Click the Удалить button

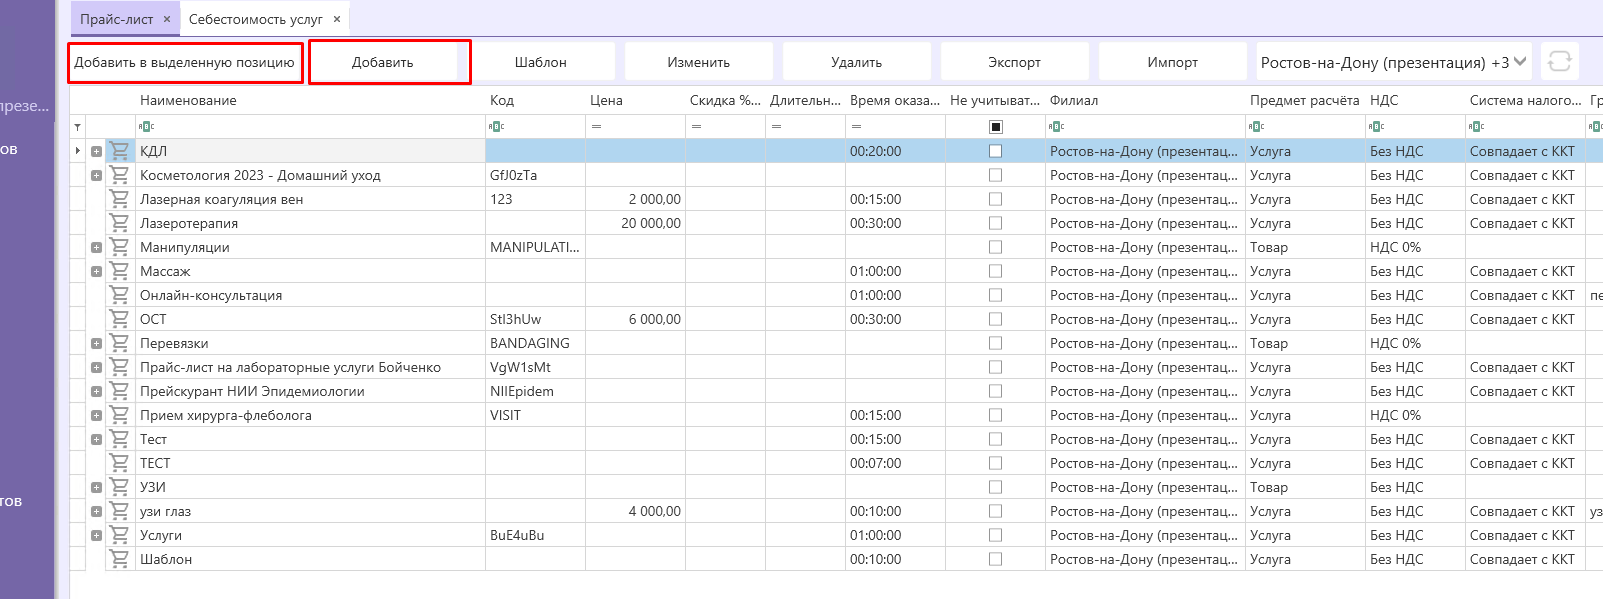click(x=857, y=62)
